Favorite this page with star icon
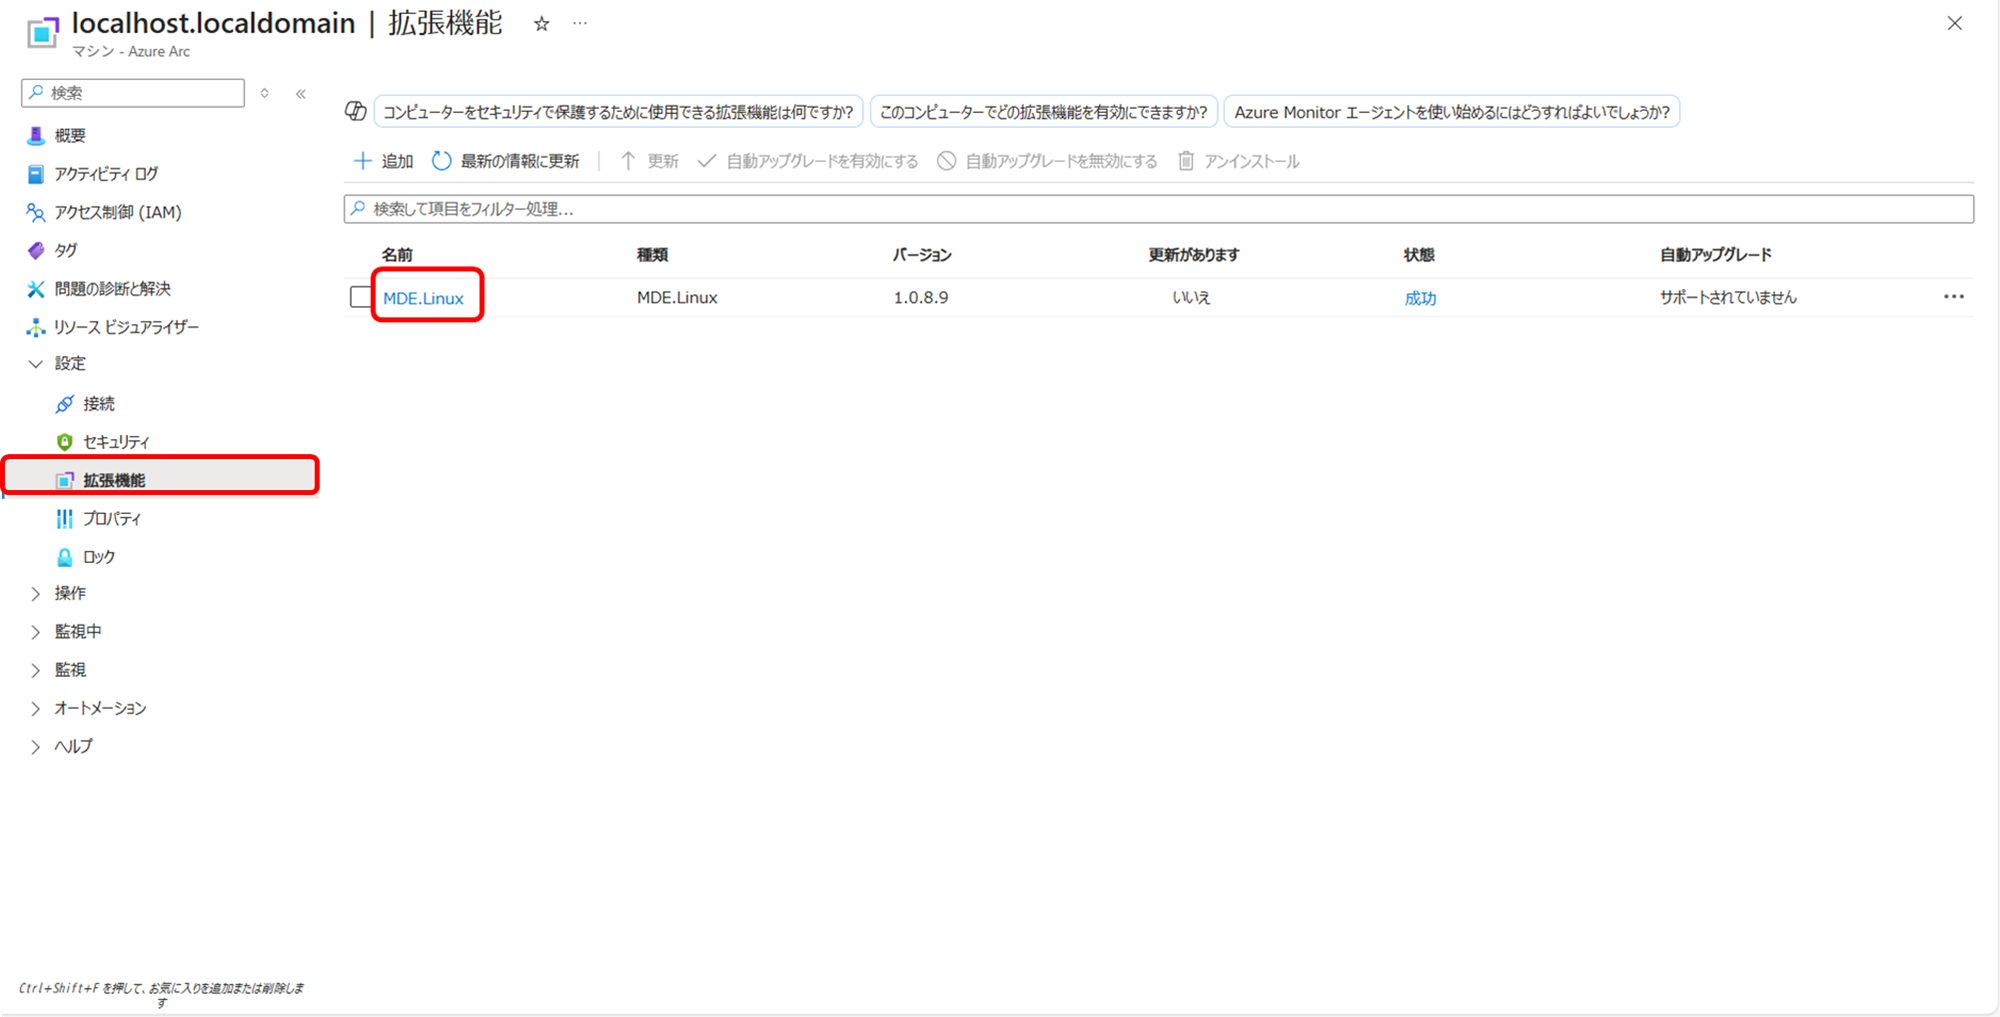This screenshot has width=2000, height=1017. point(541,24)
